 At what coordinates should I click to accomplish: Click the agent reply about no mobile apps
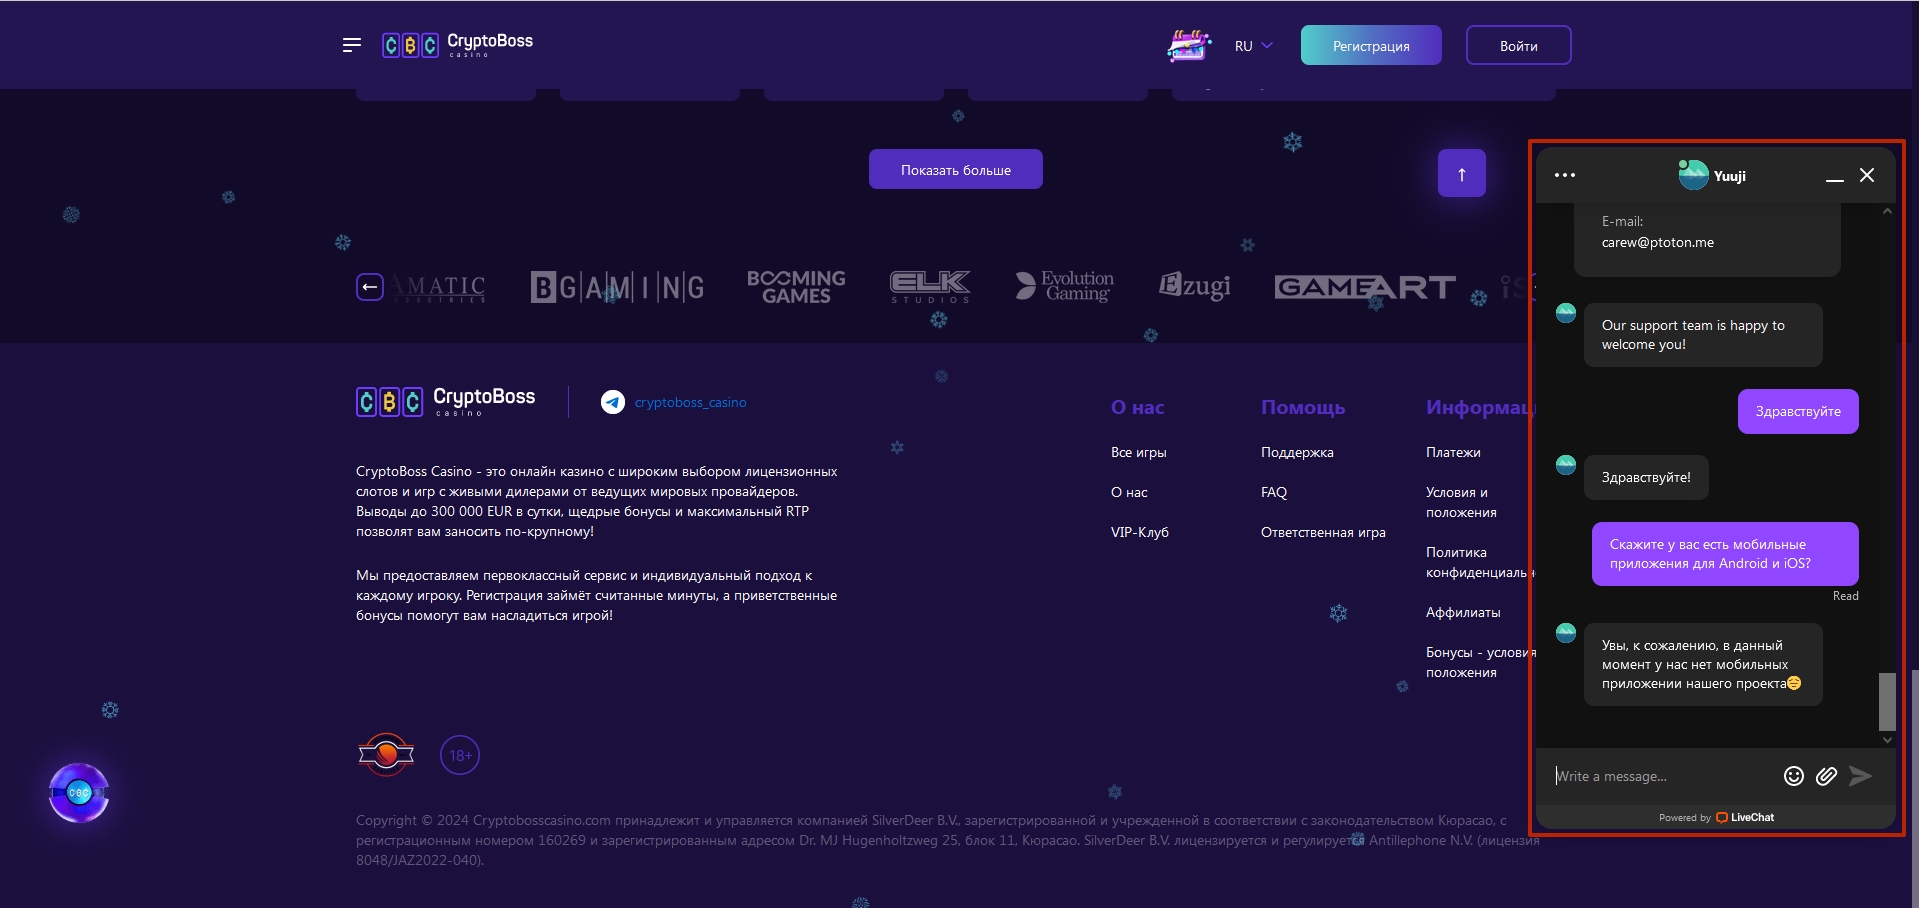1703,664
